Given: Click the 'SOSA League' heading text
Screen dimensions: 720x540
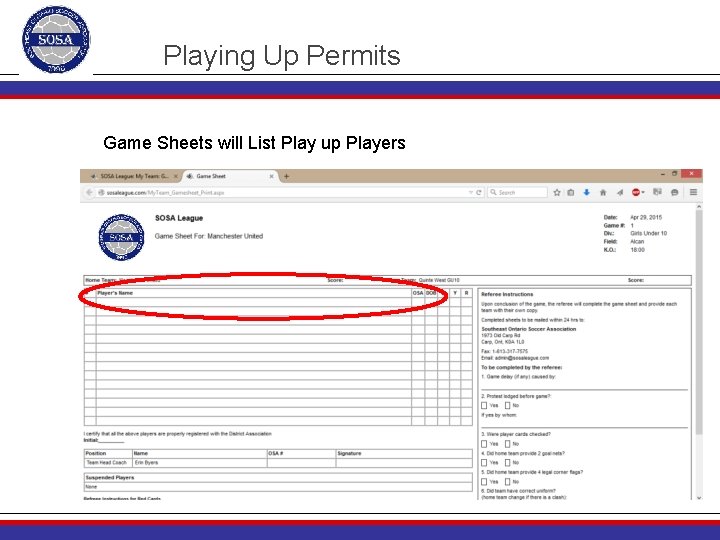Looking at the screenshot, I should pyautogui.click(x=179, y=218).
